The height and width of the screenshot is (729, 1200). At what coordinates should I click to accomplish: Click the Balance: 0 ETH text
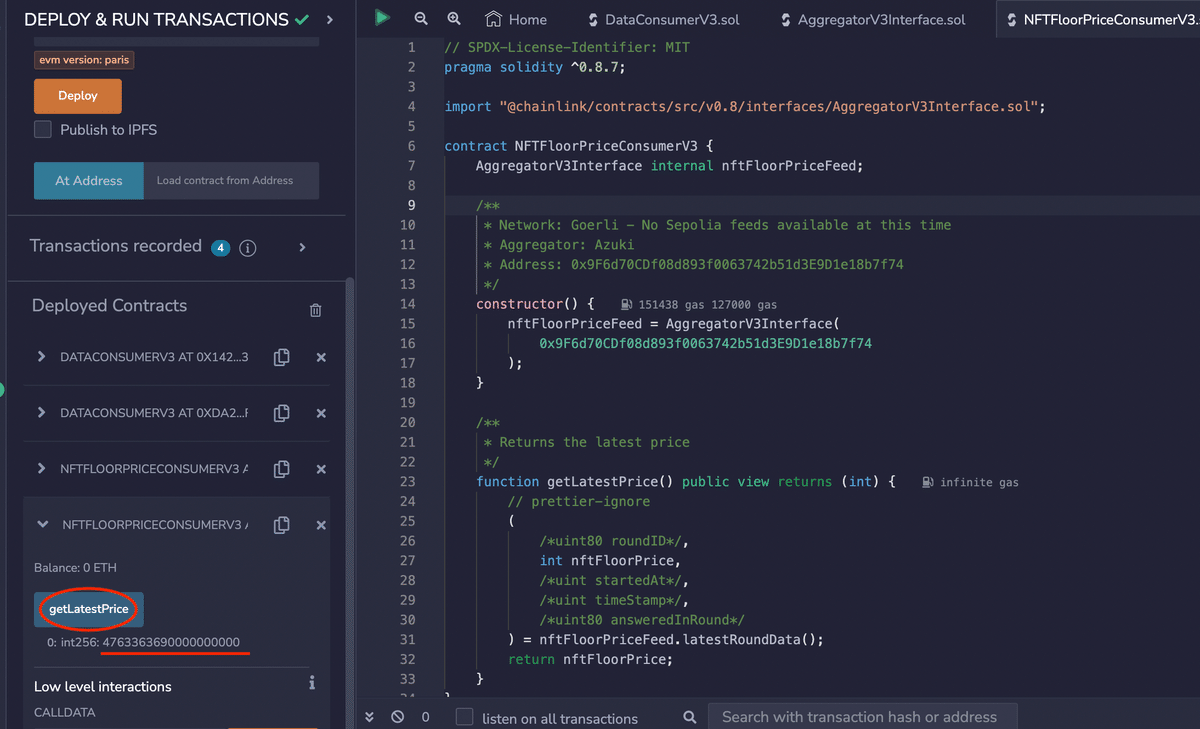point(75,568)
